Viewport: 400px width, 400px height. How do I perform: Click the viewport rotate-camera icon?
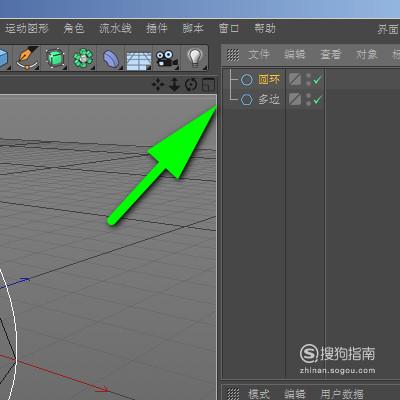click(x=191, y=85)
